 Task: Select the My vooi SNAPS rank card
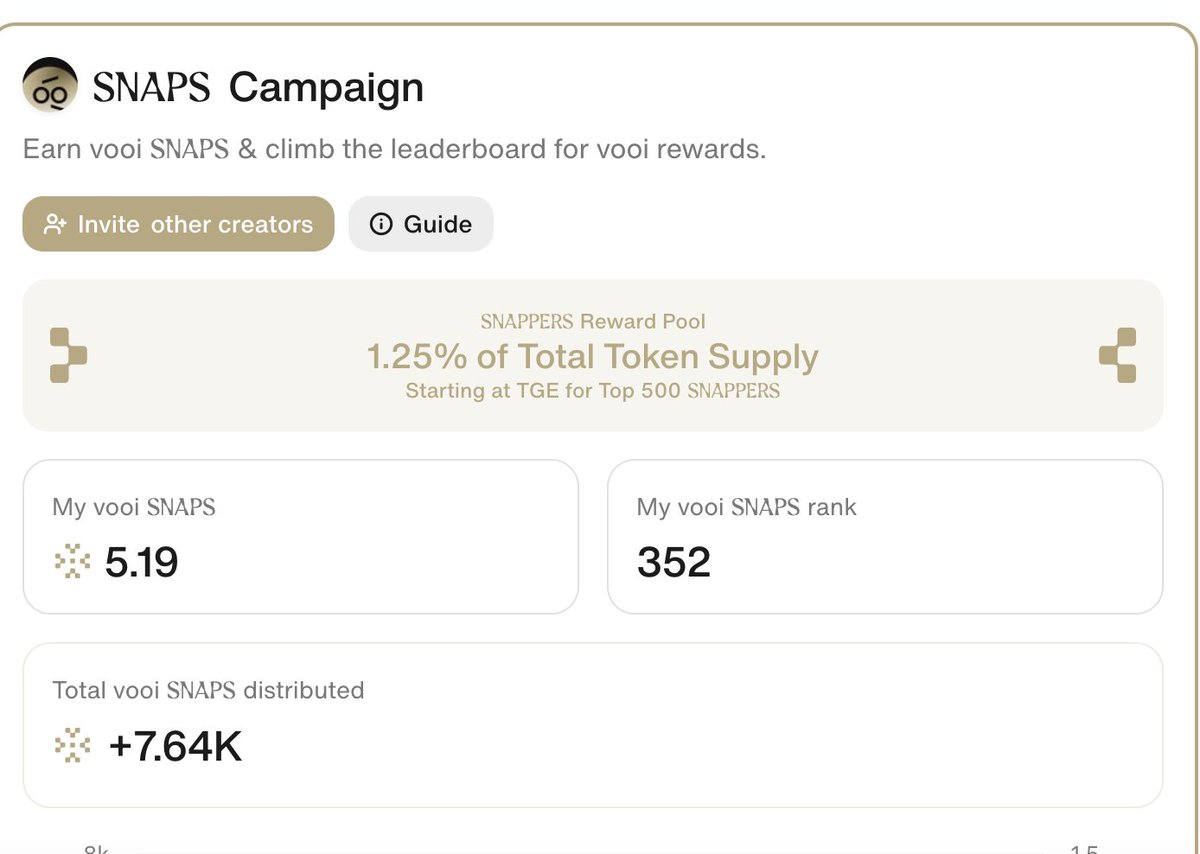[x=885, y=537]
